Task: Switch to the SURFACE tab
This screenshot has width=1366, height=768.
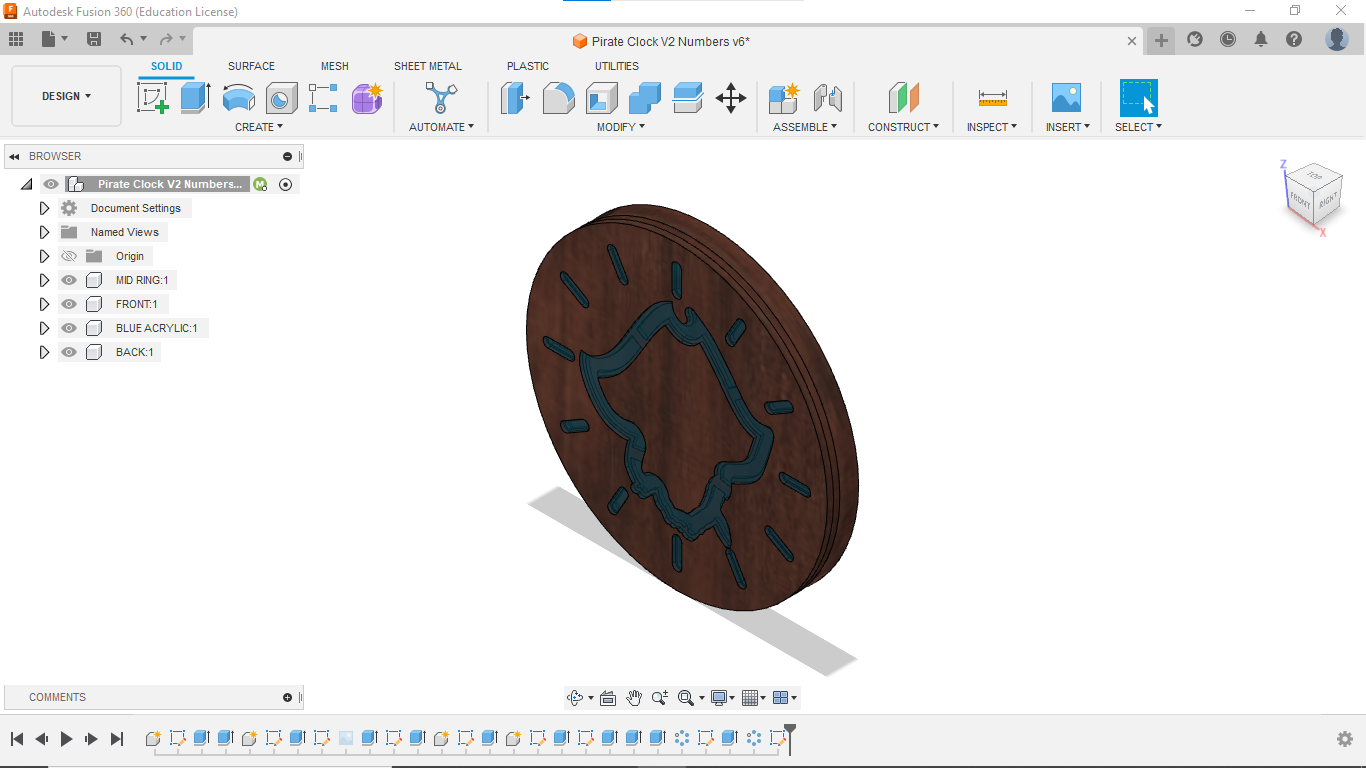Action: tap(251, 66)
